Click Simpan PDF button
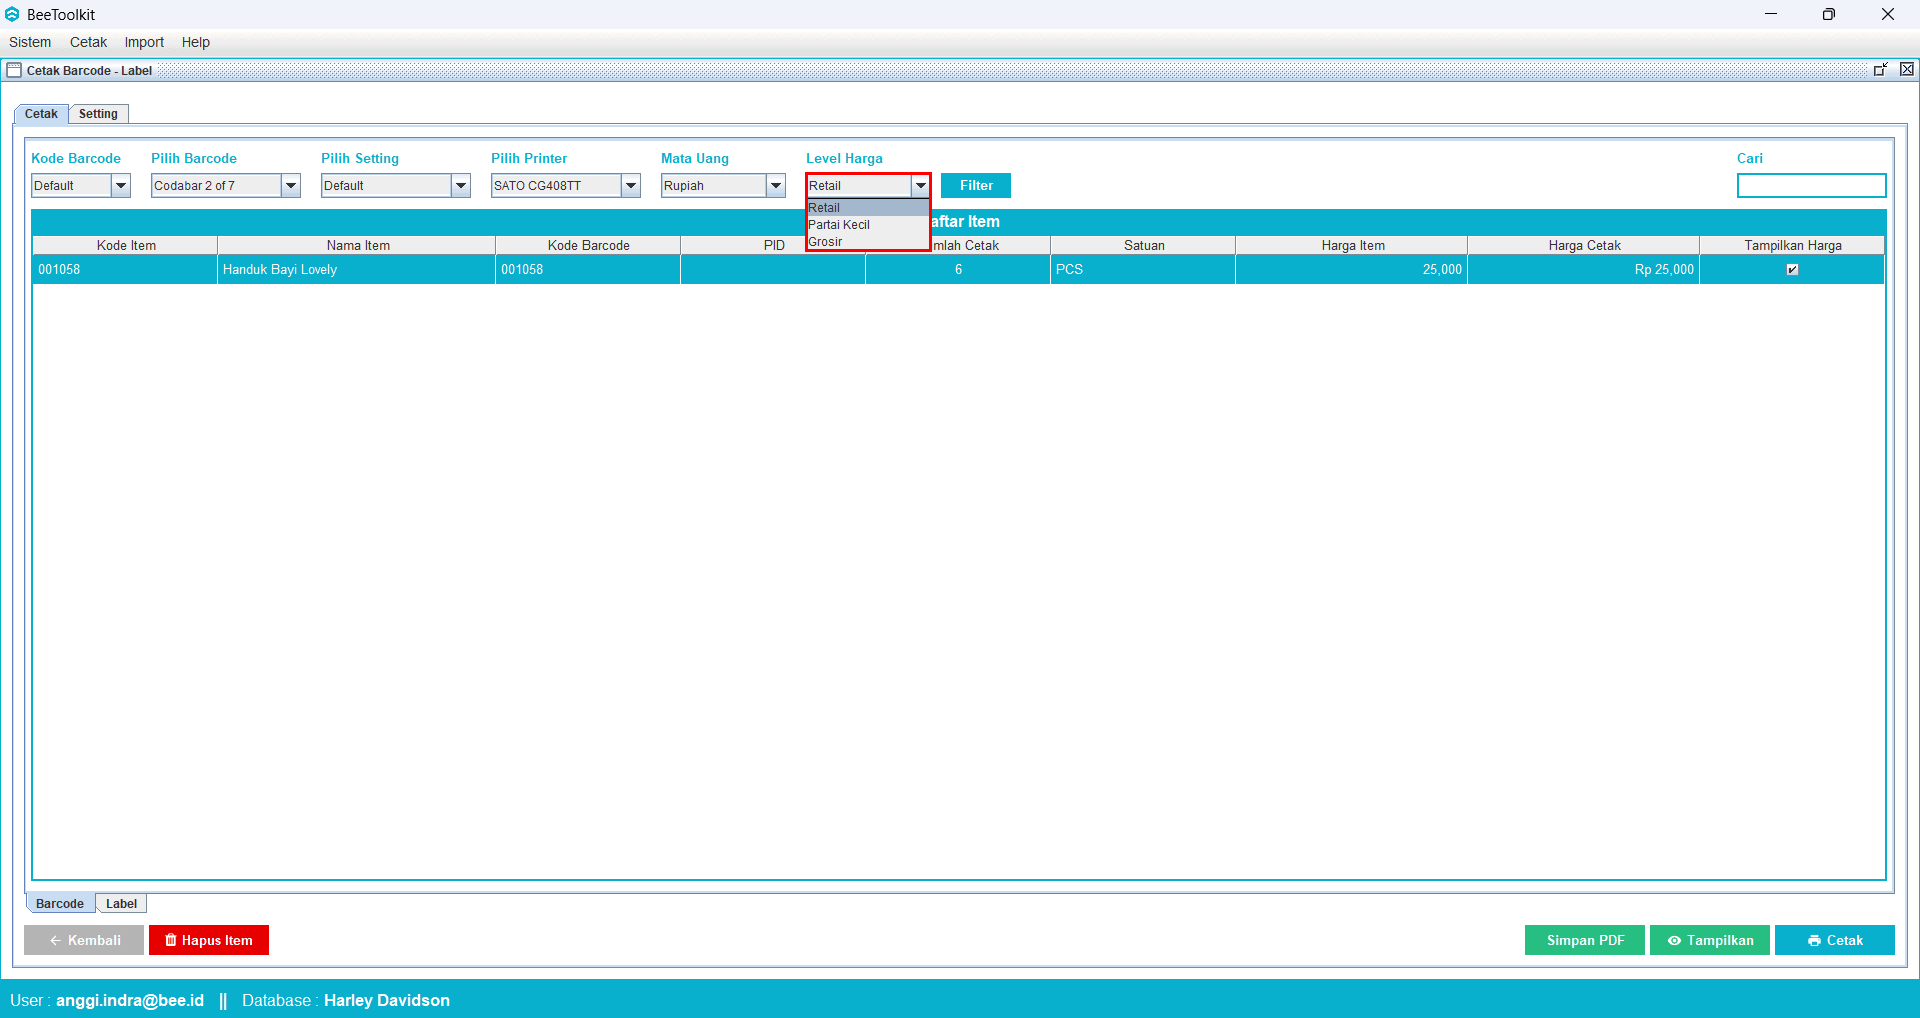The width and height of the screenshot is (1920, 1018). pyautogui.click(x=1584, y=940)
